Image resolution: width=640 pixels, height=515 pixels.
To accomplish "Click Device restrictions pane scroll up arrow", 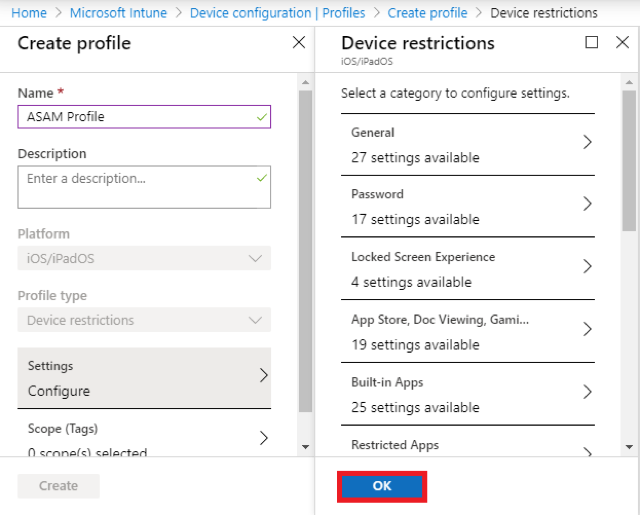I will (629, 82).
